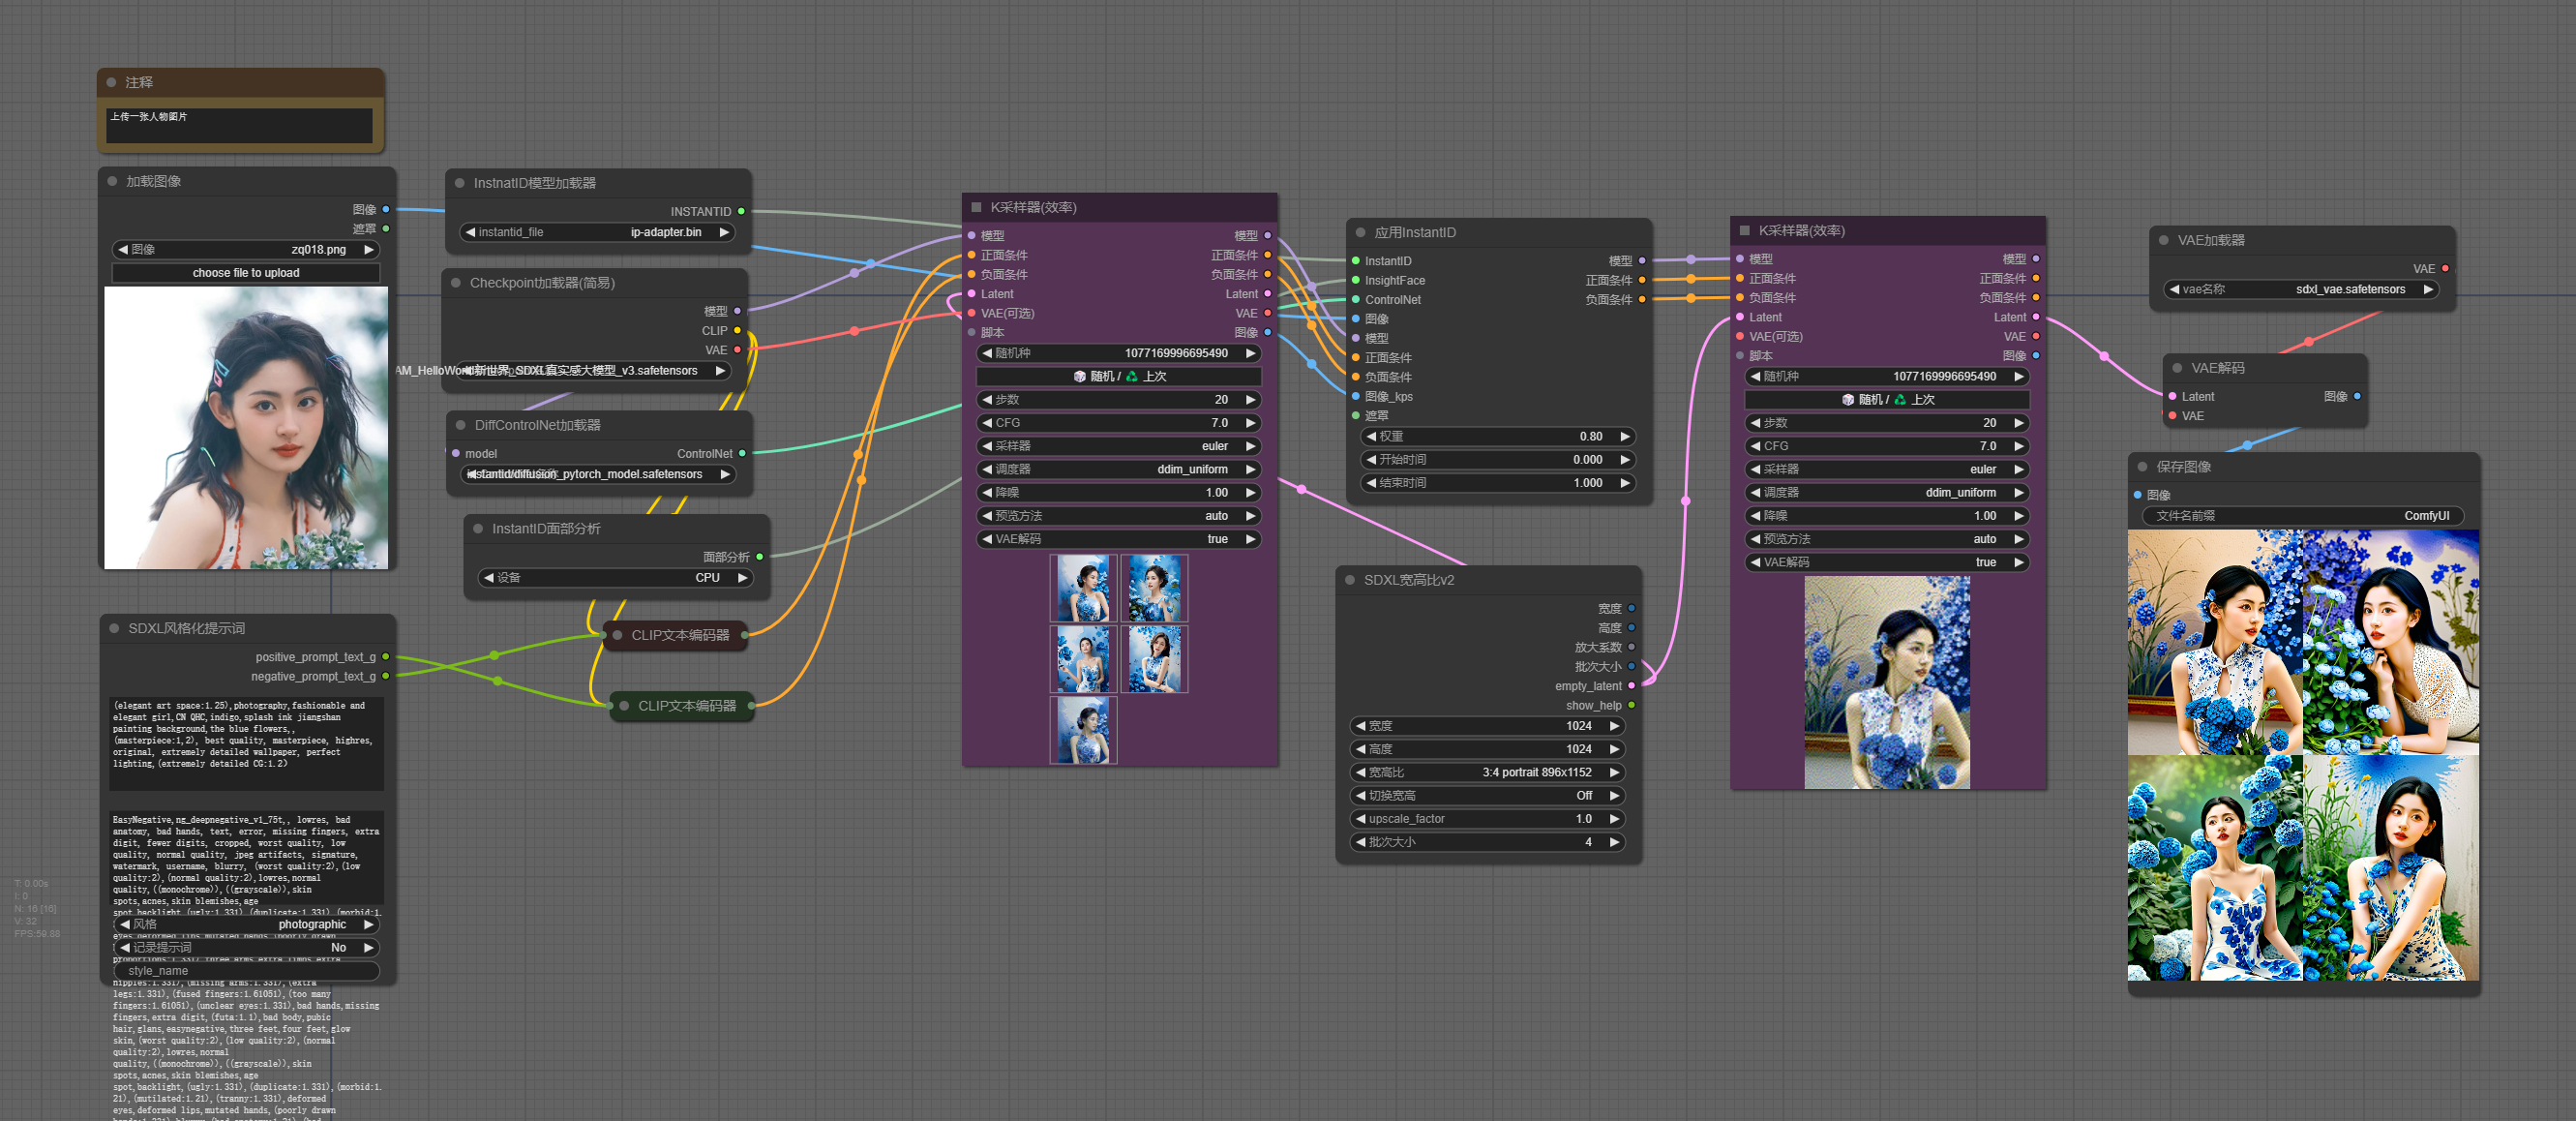Open the 图像 zq018.png file dropdown
Screen dimensions: 2576x1121
point(246,249)
